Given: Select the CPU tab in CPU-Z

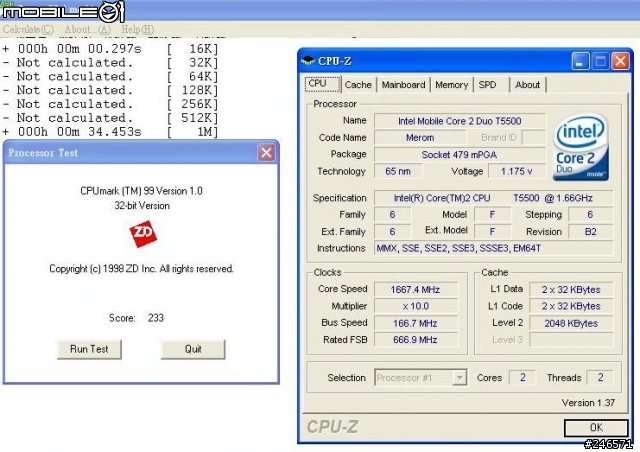Looking at the screenshot, I should (322, 84).
